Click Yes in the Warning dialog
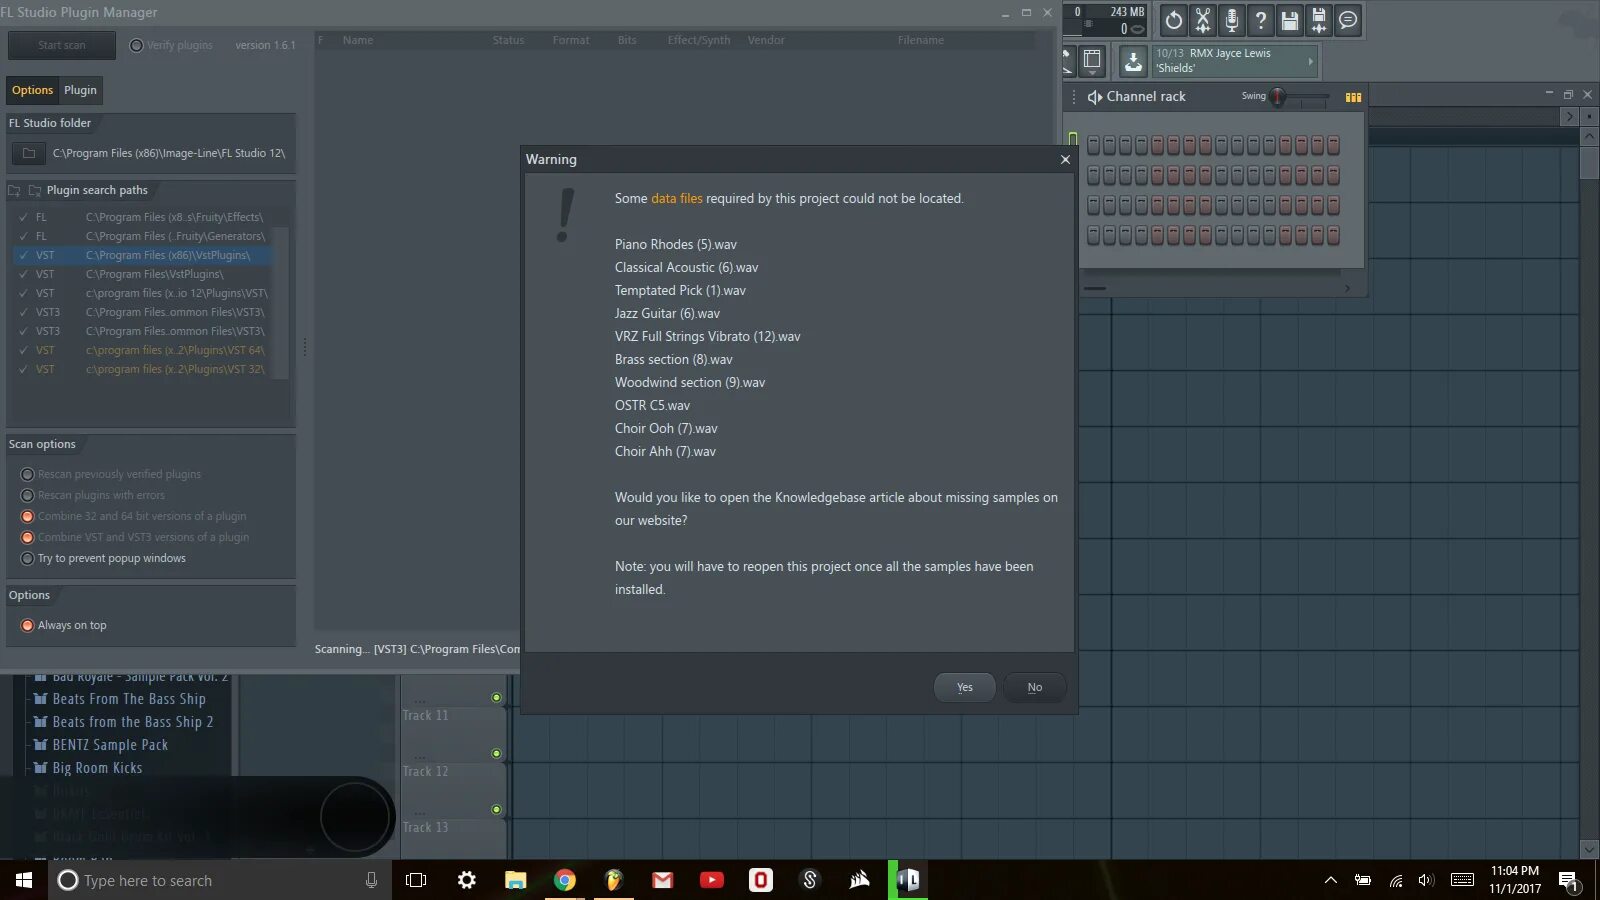1600x900 pixels. point(964,687)
